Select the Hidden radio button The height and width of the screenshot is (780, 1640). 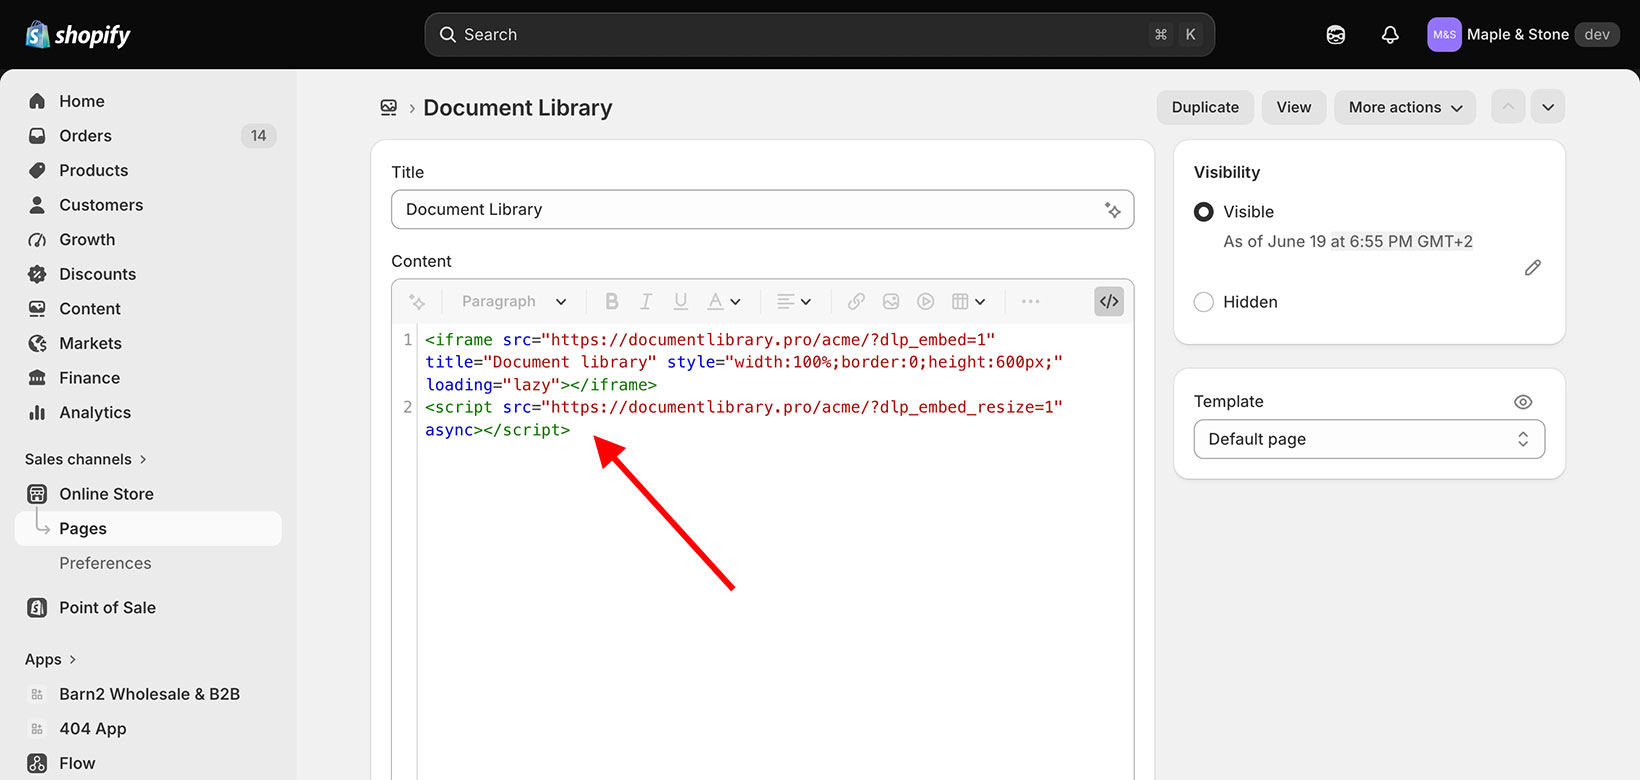pos(1204,302)
